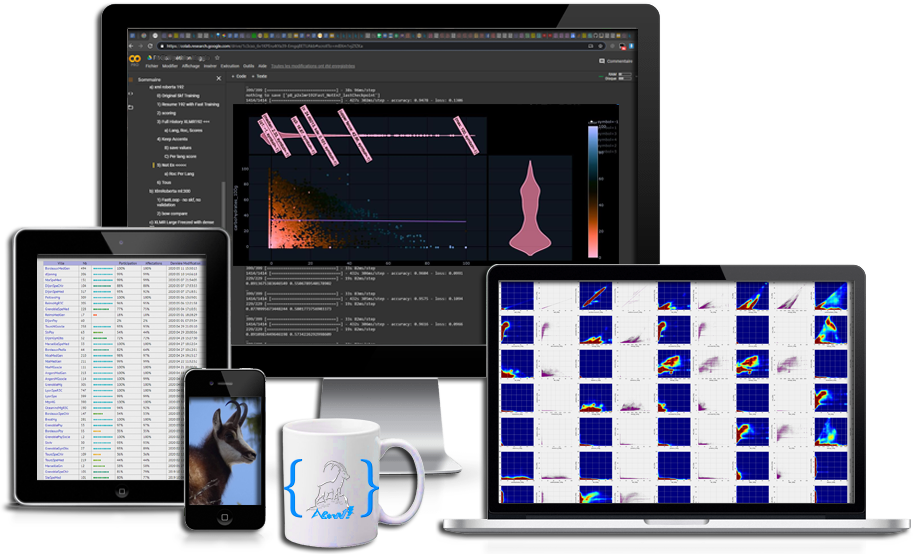Select '4) Keep Accents' in the outline
The height and width of the screenshot is (554, 914).
[x=172, y=137]
